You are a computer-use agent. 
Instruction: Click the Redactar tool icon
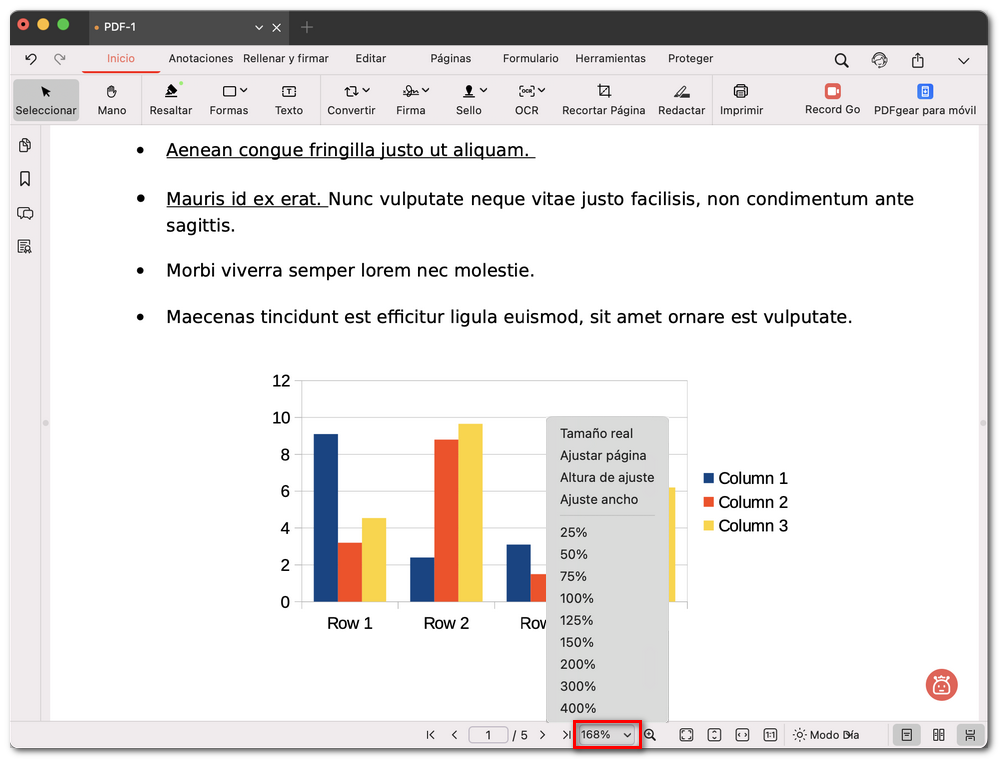tap(681, 99)
